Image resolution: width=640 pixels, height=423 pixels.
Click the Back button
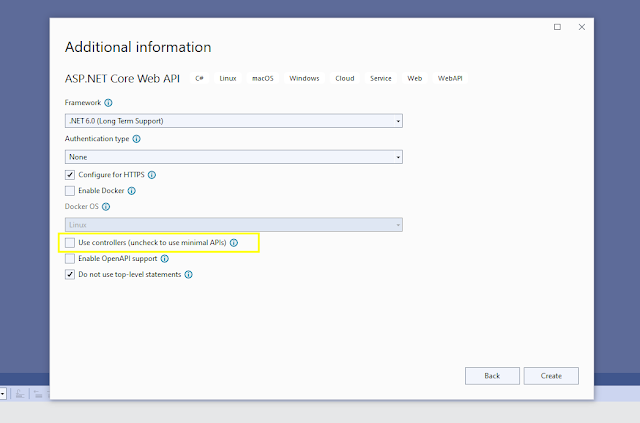(492, 376)
